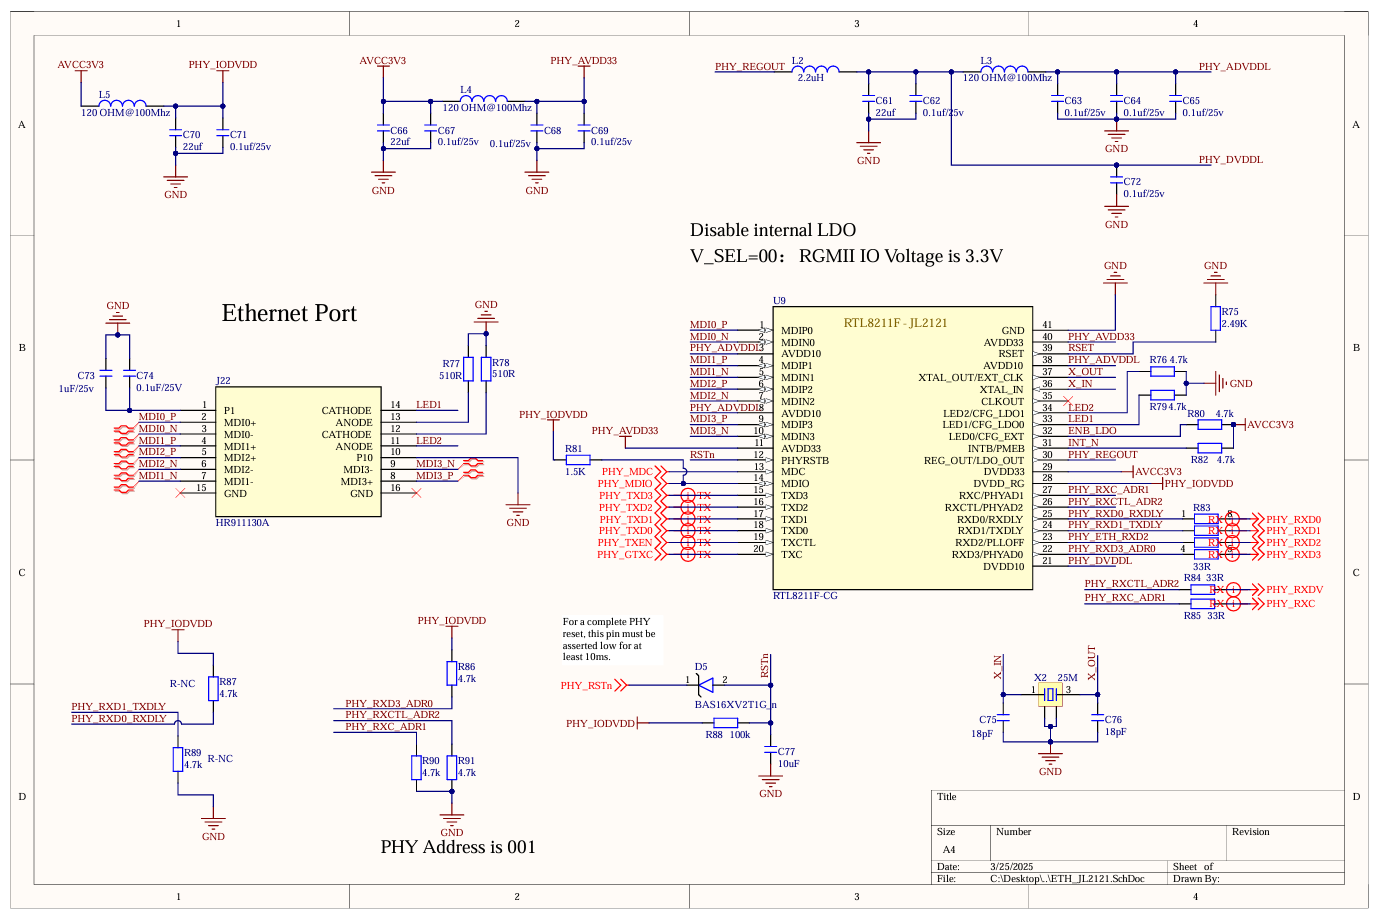This screenshot has height=916, width=1375.
Task: Click the PHY_AVDD33 power label at top
Action: click(583, 60)
